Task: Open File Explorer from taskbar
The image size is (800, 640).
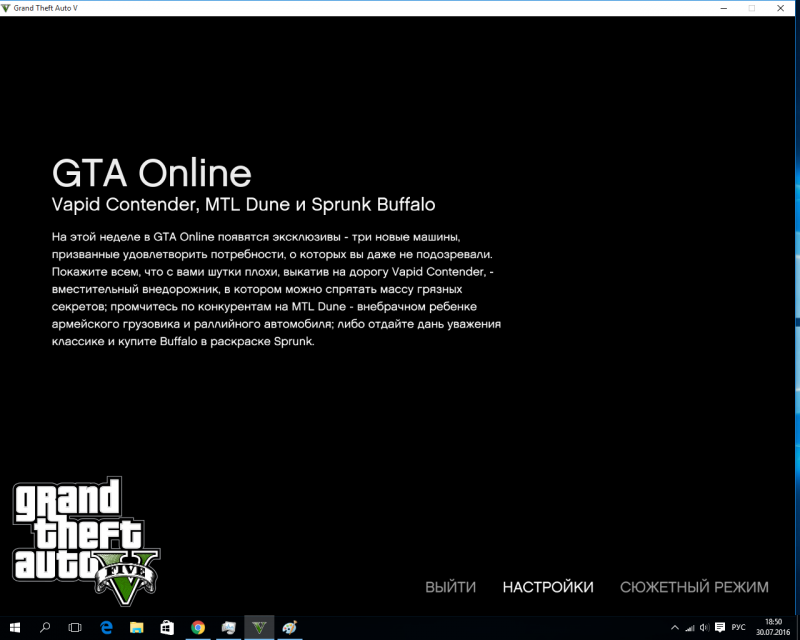Action: tap(137, 628)
